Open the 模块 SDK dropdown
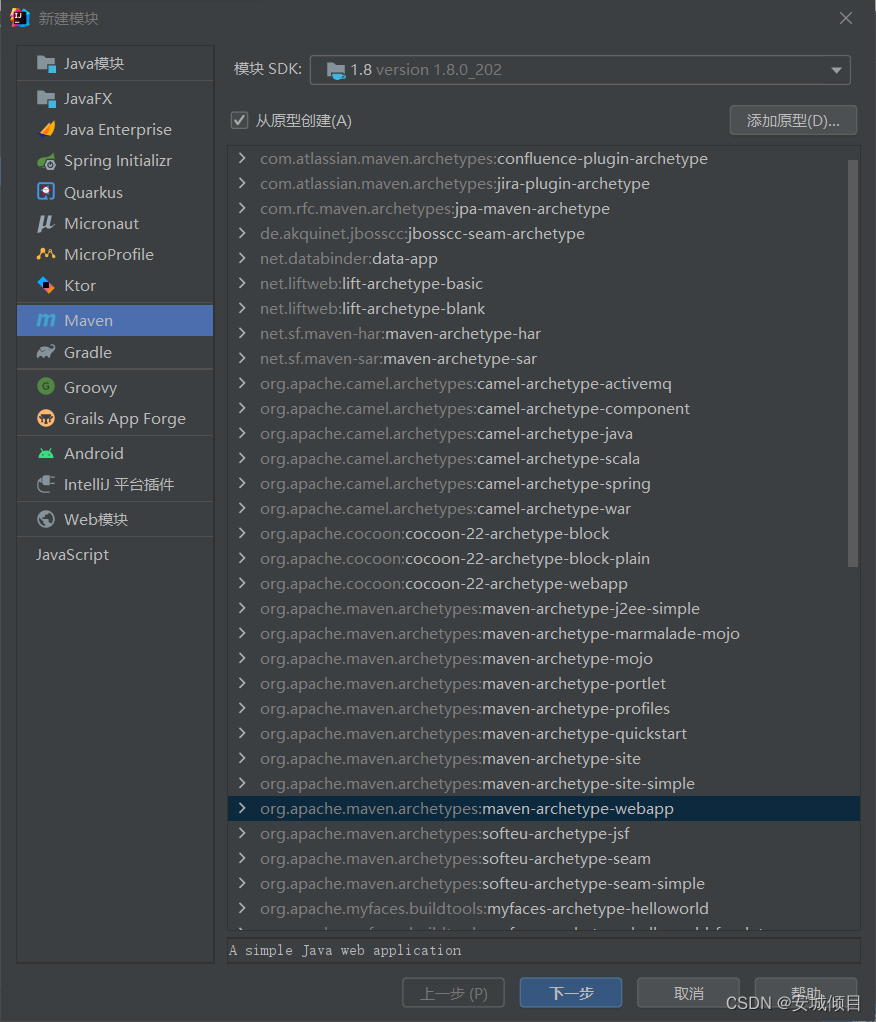This screenshot has height=1022, width=876. click(x=580, y=70)
